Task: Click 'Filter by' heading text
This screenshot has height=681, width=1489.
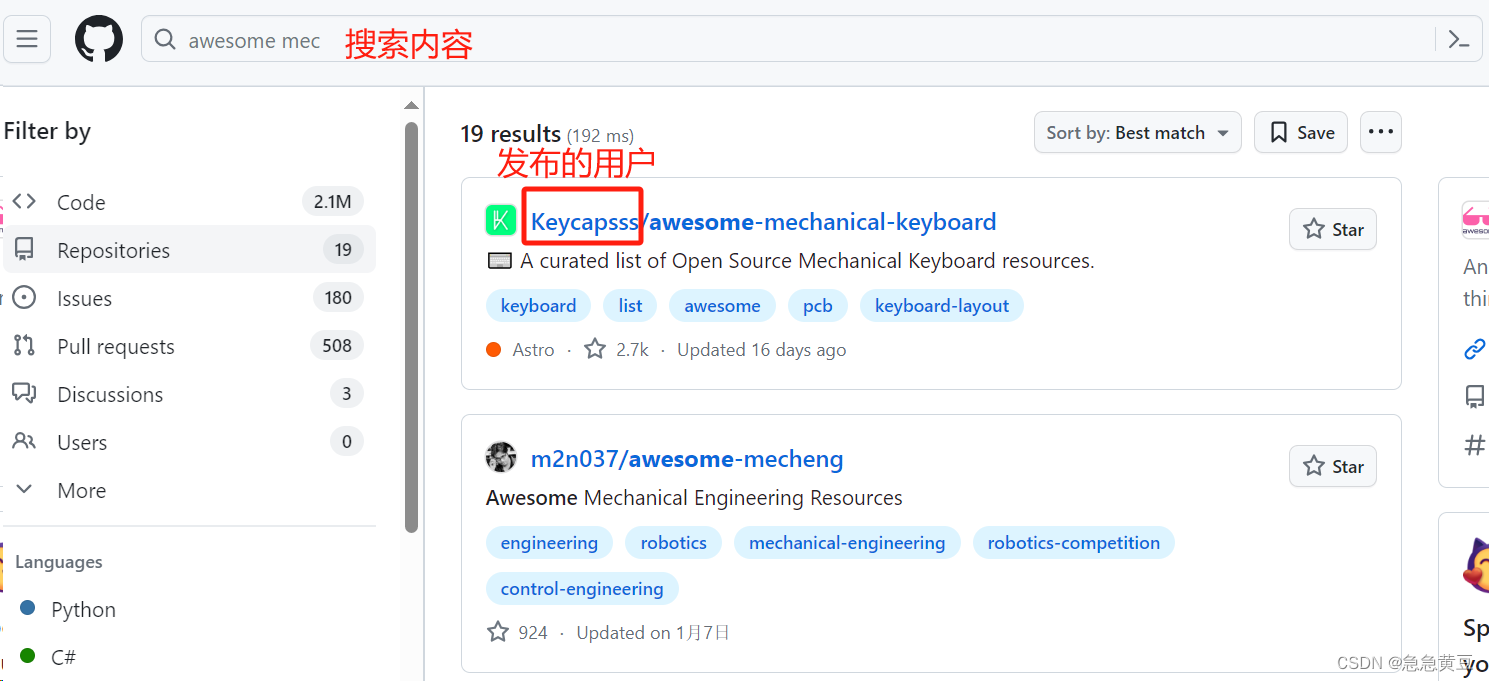Action: [x=47, y=131]
